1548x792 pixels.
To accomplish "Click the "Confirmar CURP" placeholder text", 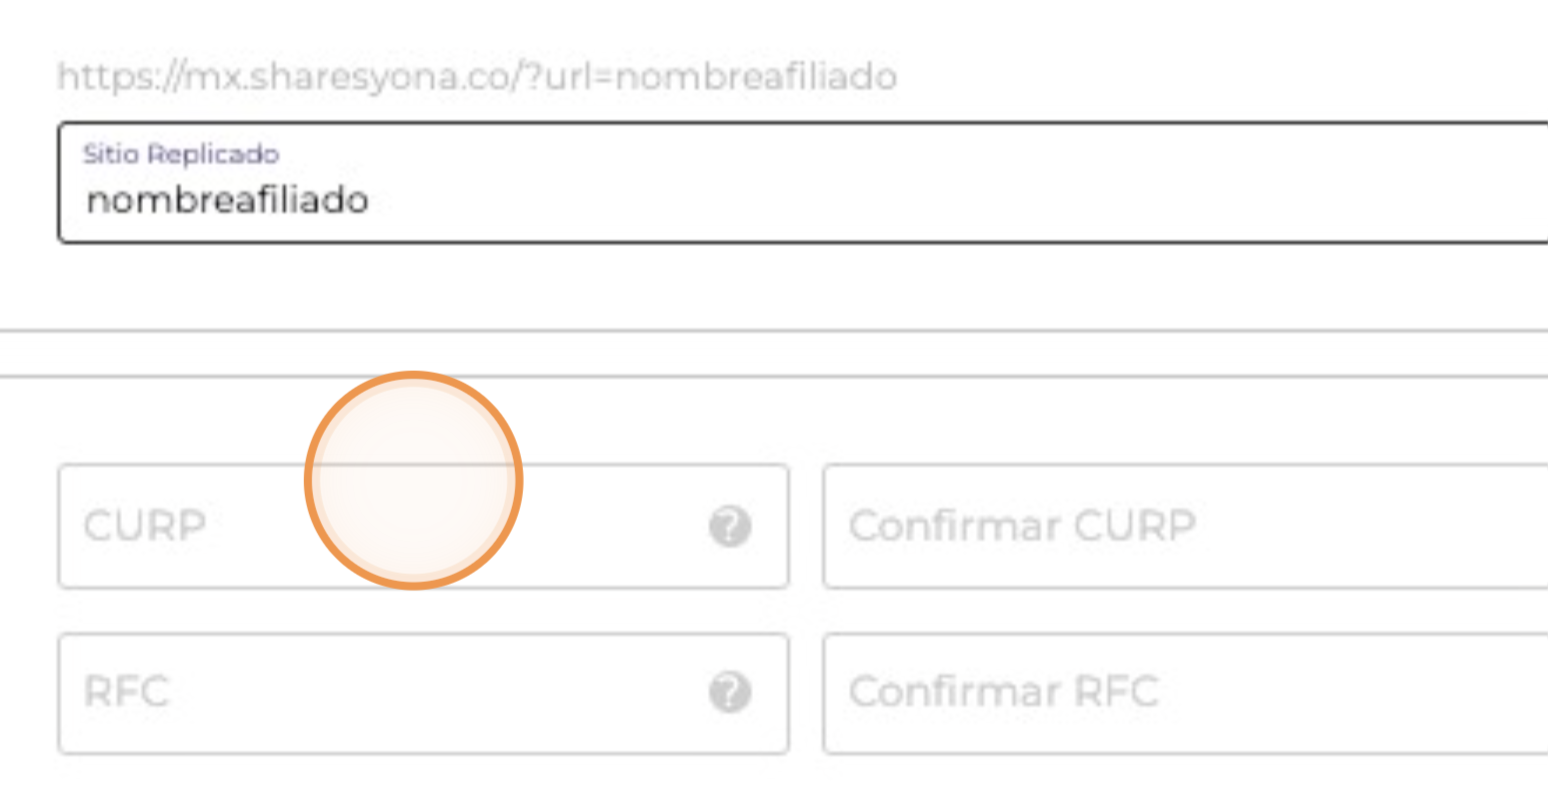I will coord(1022,526).
